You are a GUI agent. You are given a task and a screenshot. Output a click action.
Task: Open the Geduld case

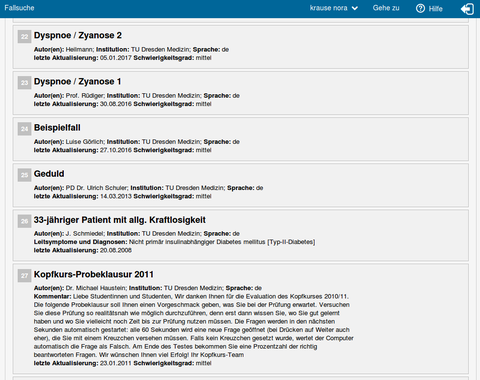click(x=49, y=174)
